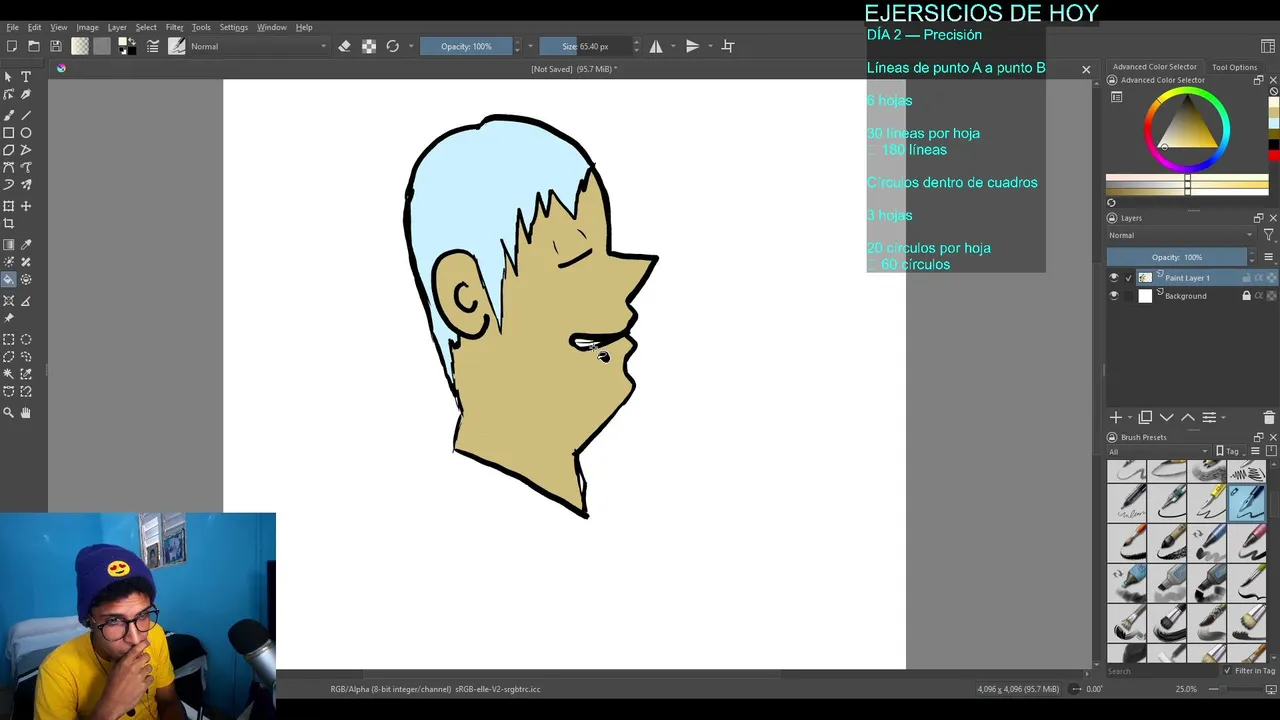
Task: Save the document from toolbar
Action: [x=56, y=46]
